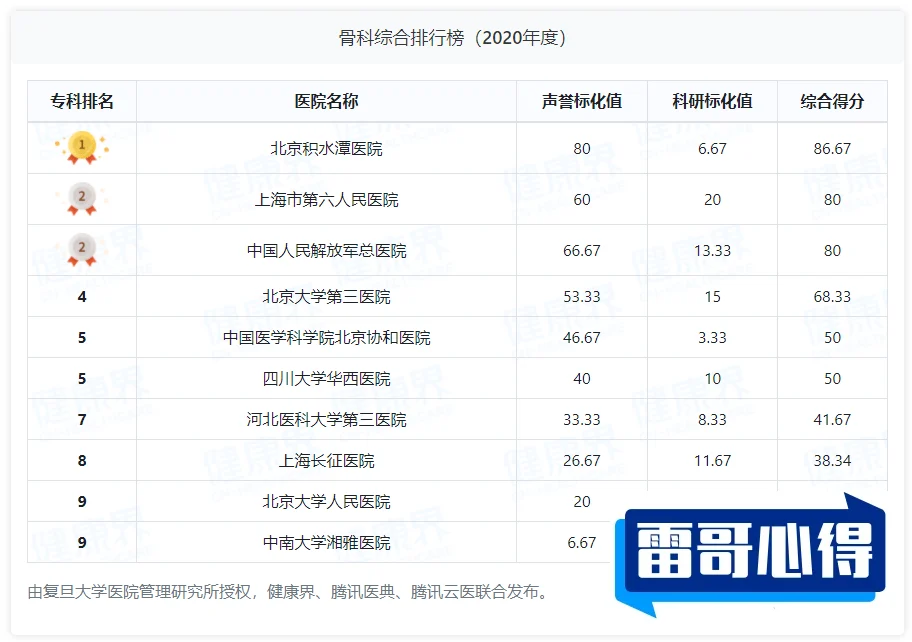Click research value 11.67

[x=712, y=461]
